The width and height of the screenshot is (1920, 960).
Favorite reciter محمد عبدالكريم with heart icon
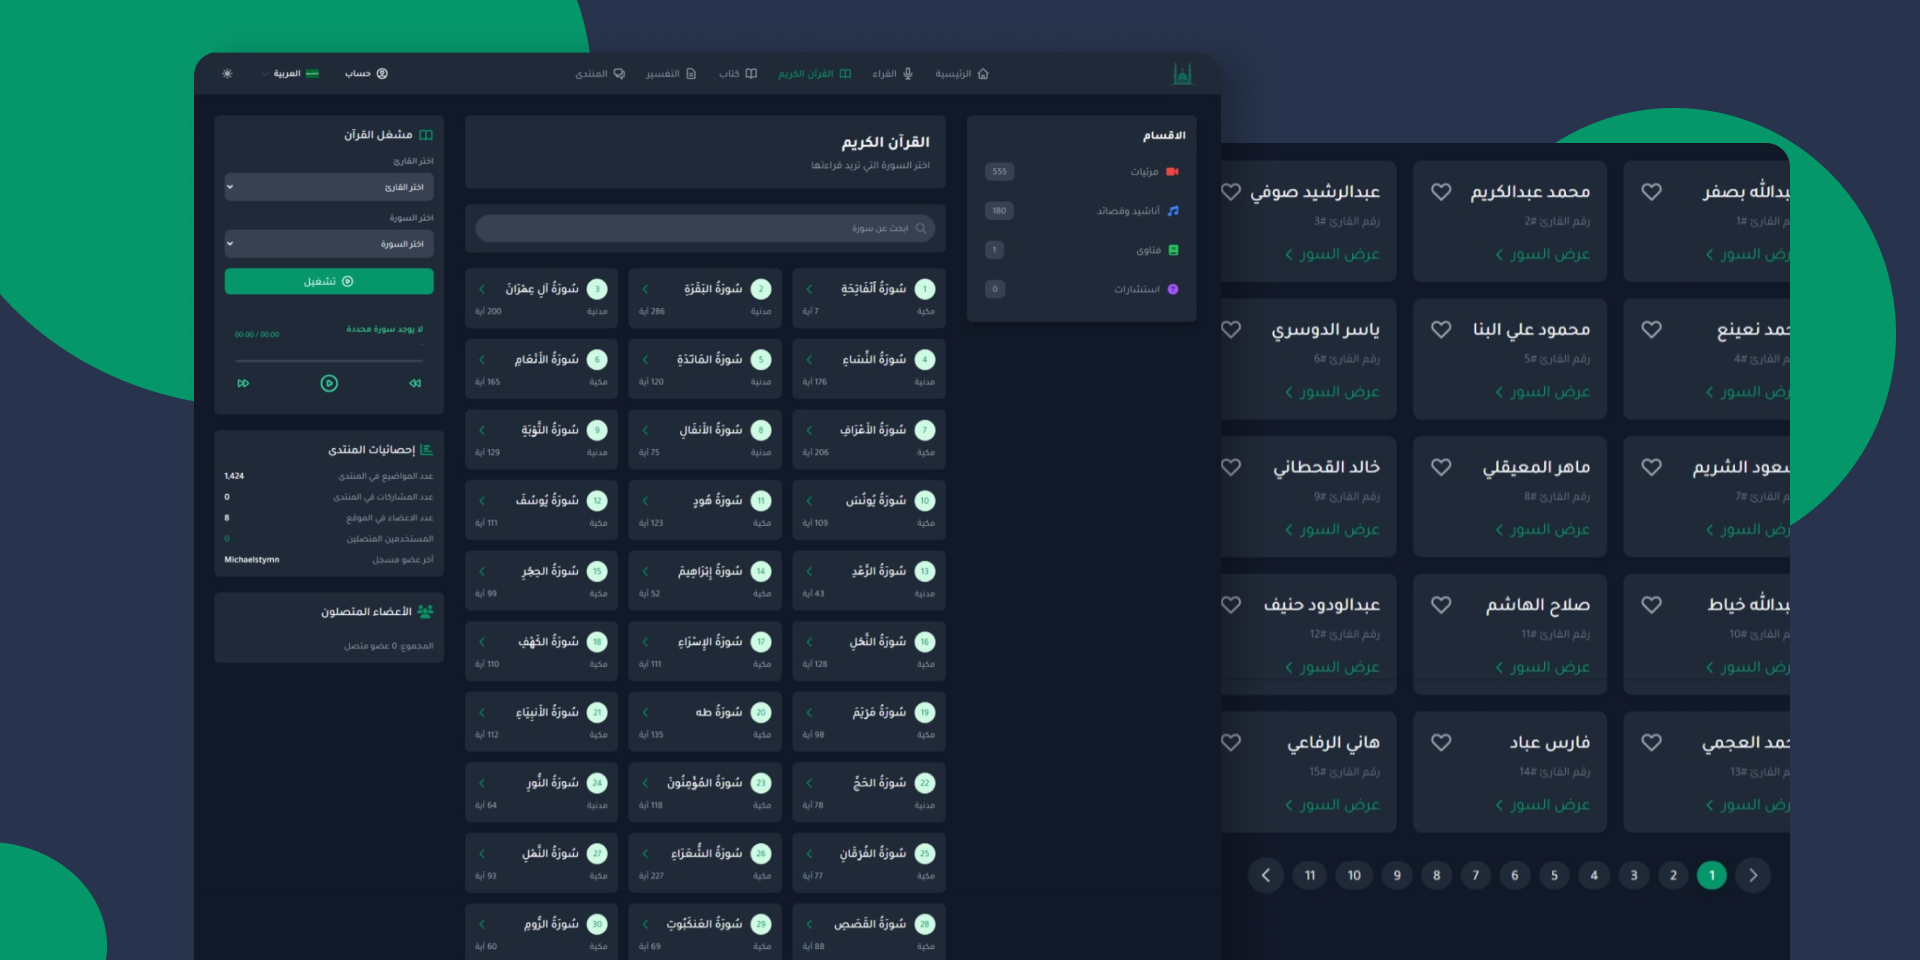coord(1441,192)
